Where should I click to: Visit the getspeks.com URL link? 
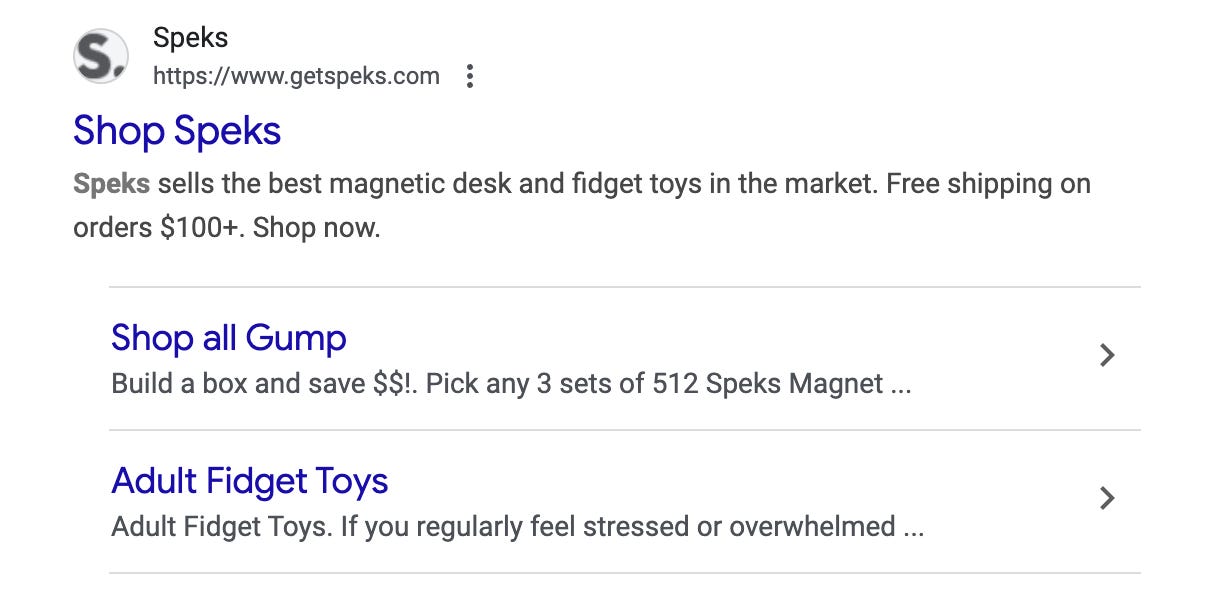click(x=297, y=76)
